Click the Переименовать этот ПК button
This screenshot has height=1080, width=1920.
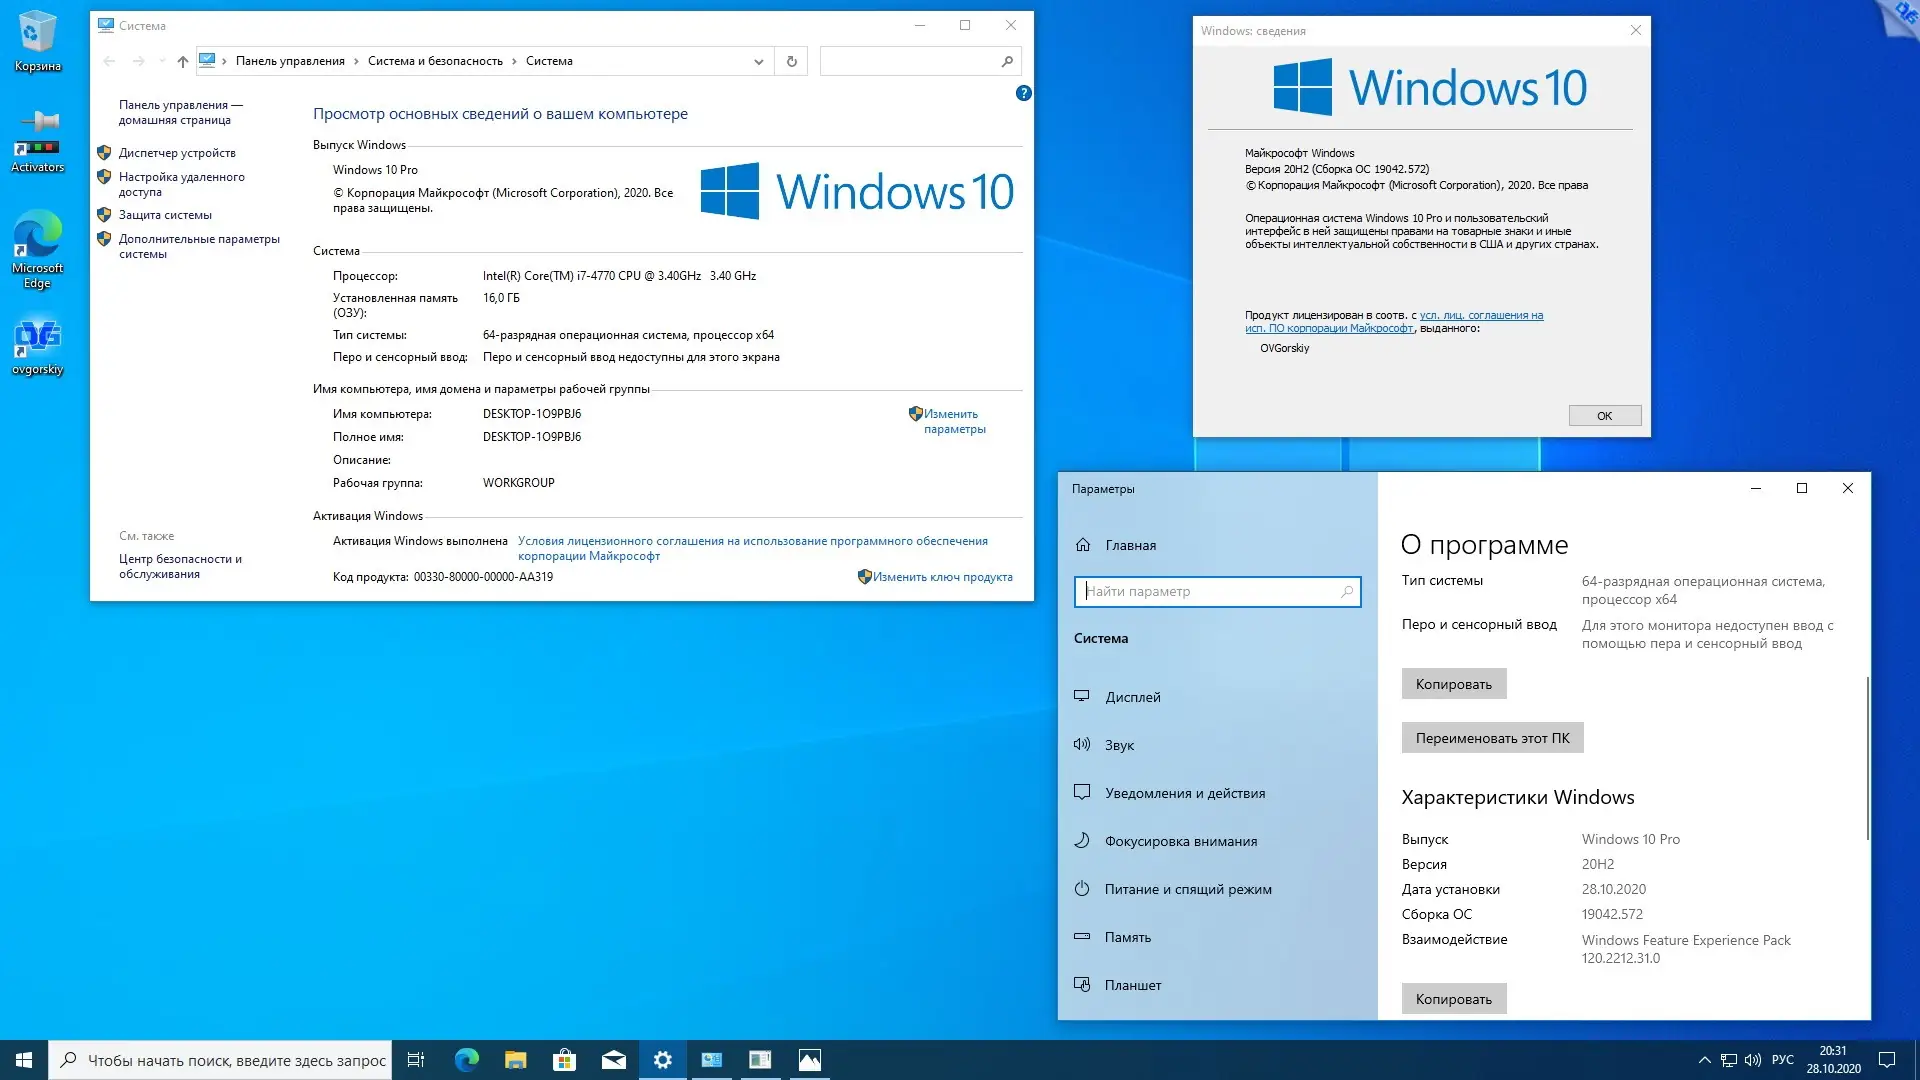[1492, 738]
